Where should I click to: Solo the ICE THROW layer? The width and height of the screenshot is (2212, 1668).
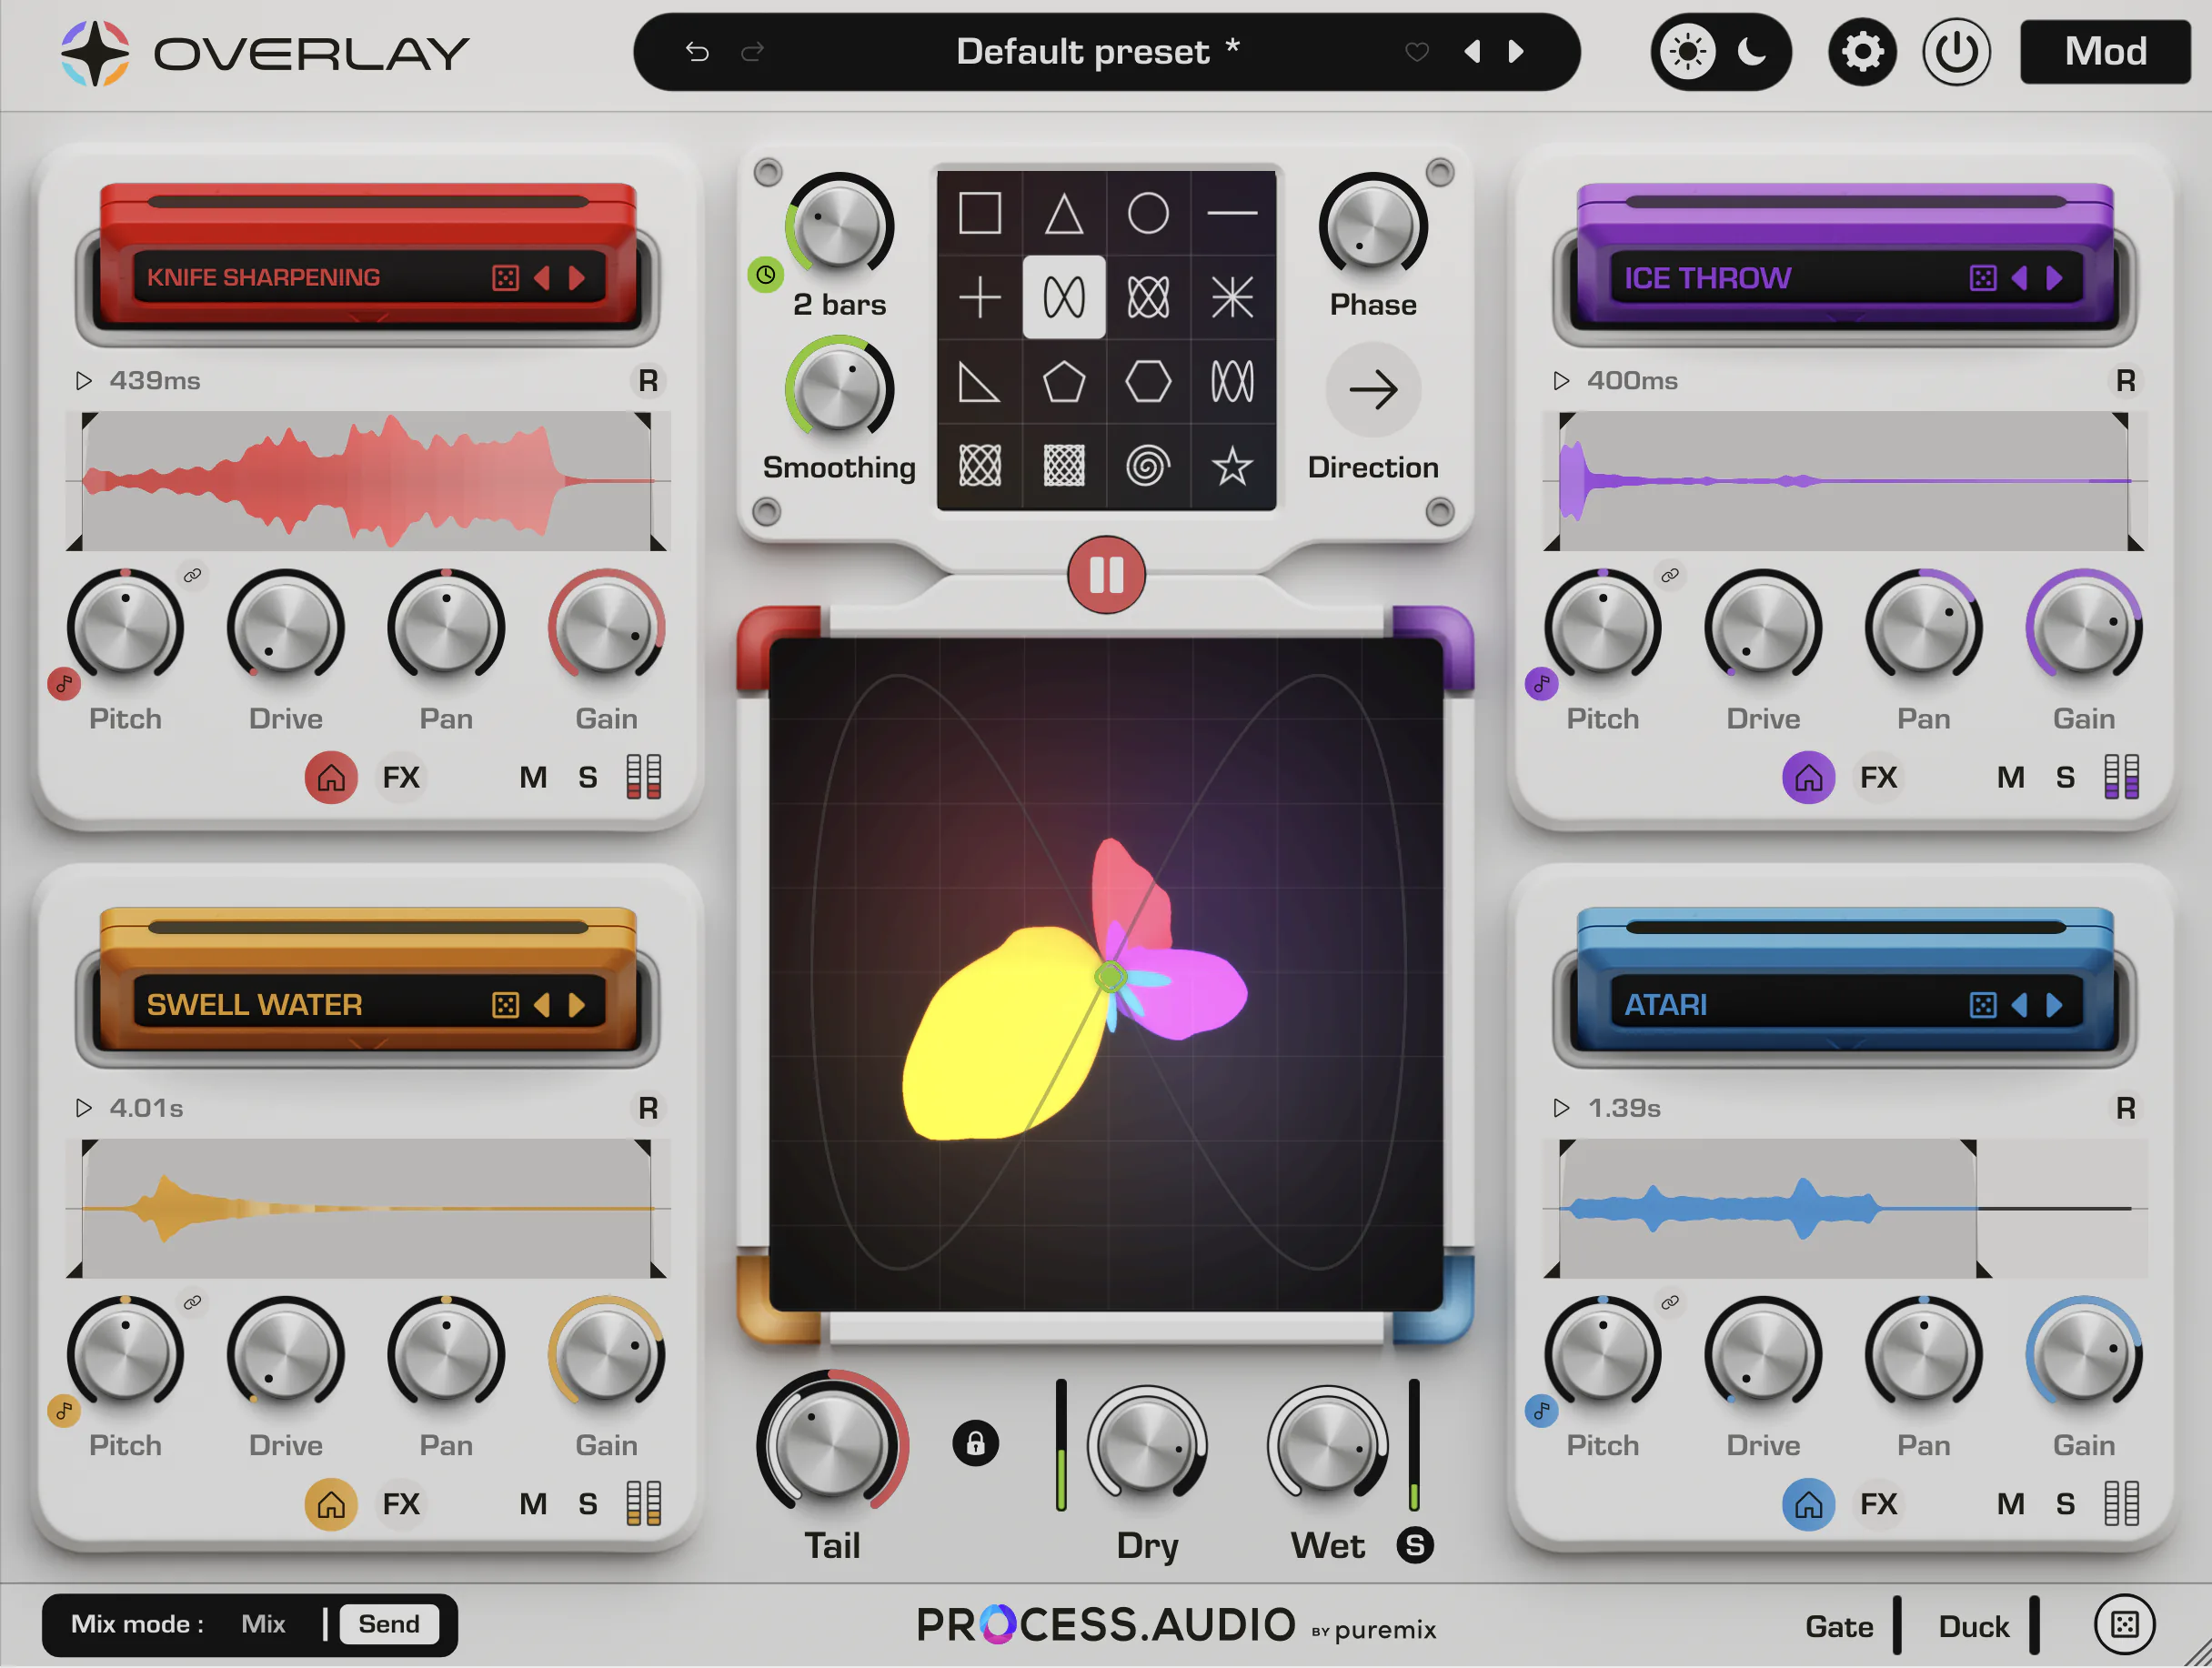click(2065, 777)
